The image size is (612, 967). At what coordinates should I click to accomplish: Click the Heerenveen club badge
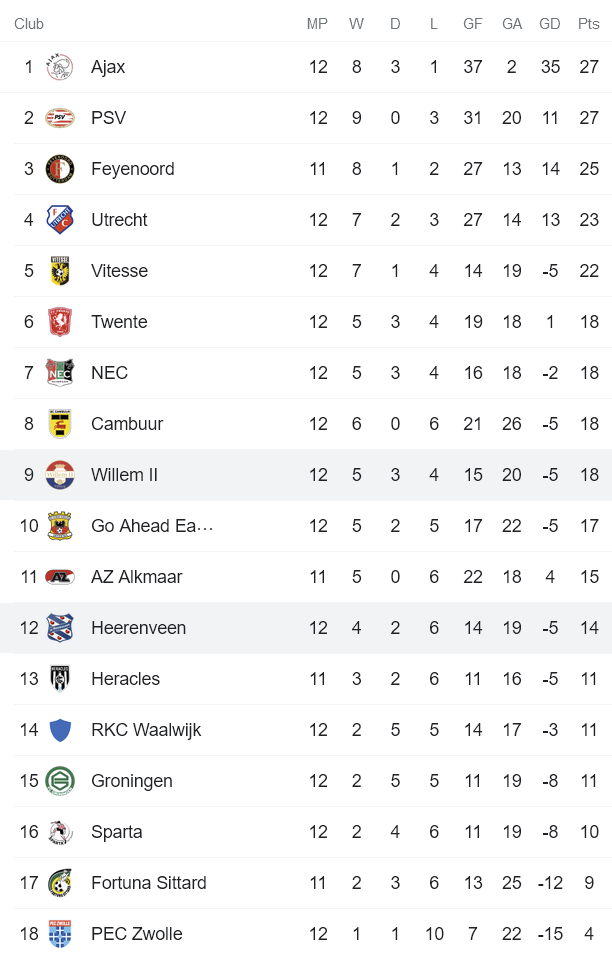[59, 628]
